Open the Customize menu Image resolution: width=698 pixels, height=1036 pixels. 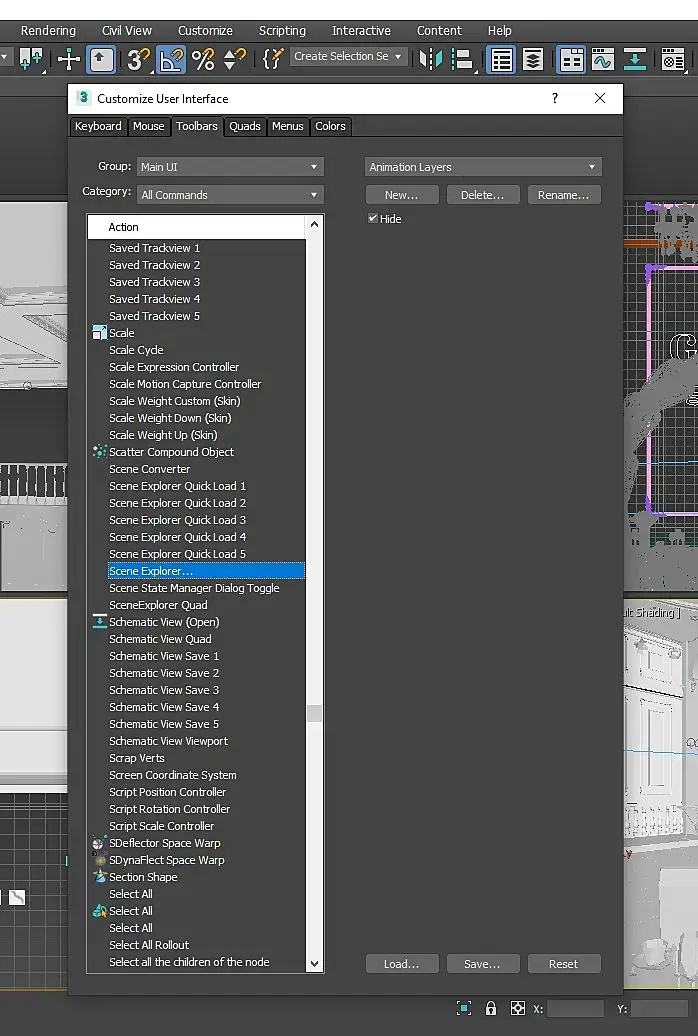[x=205, y=30]
